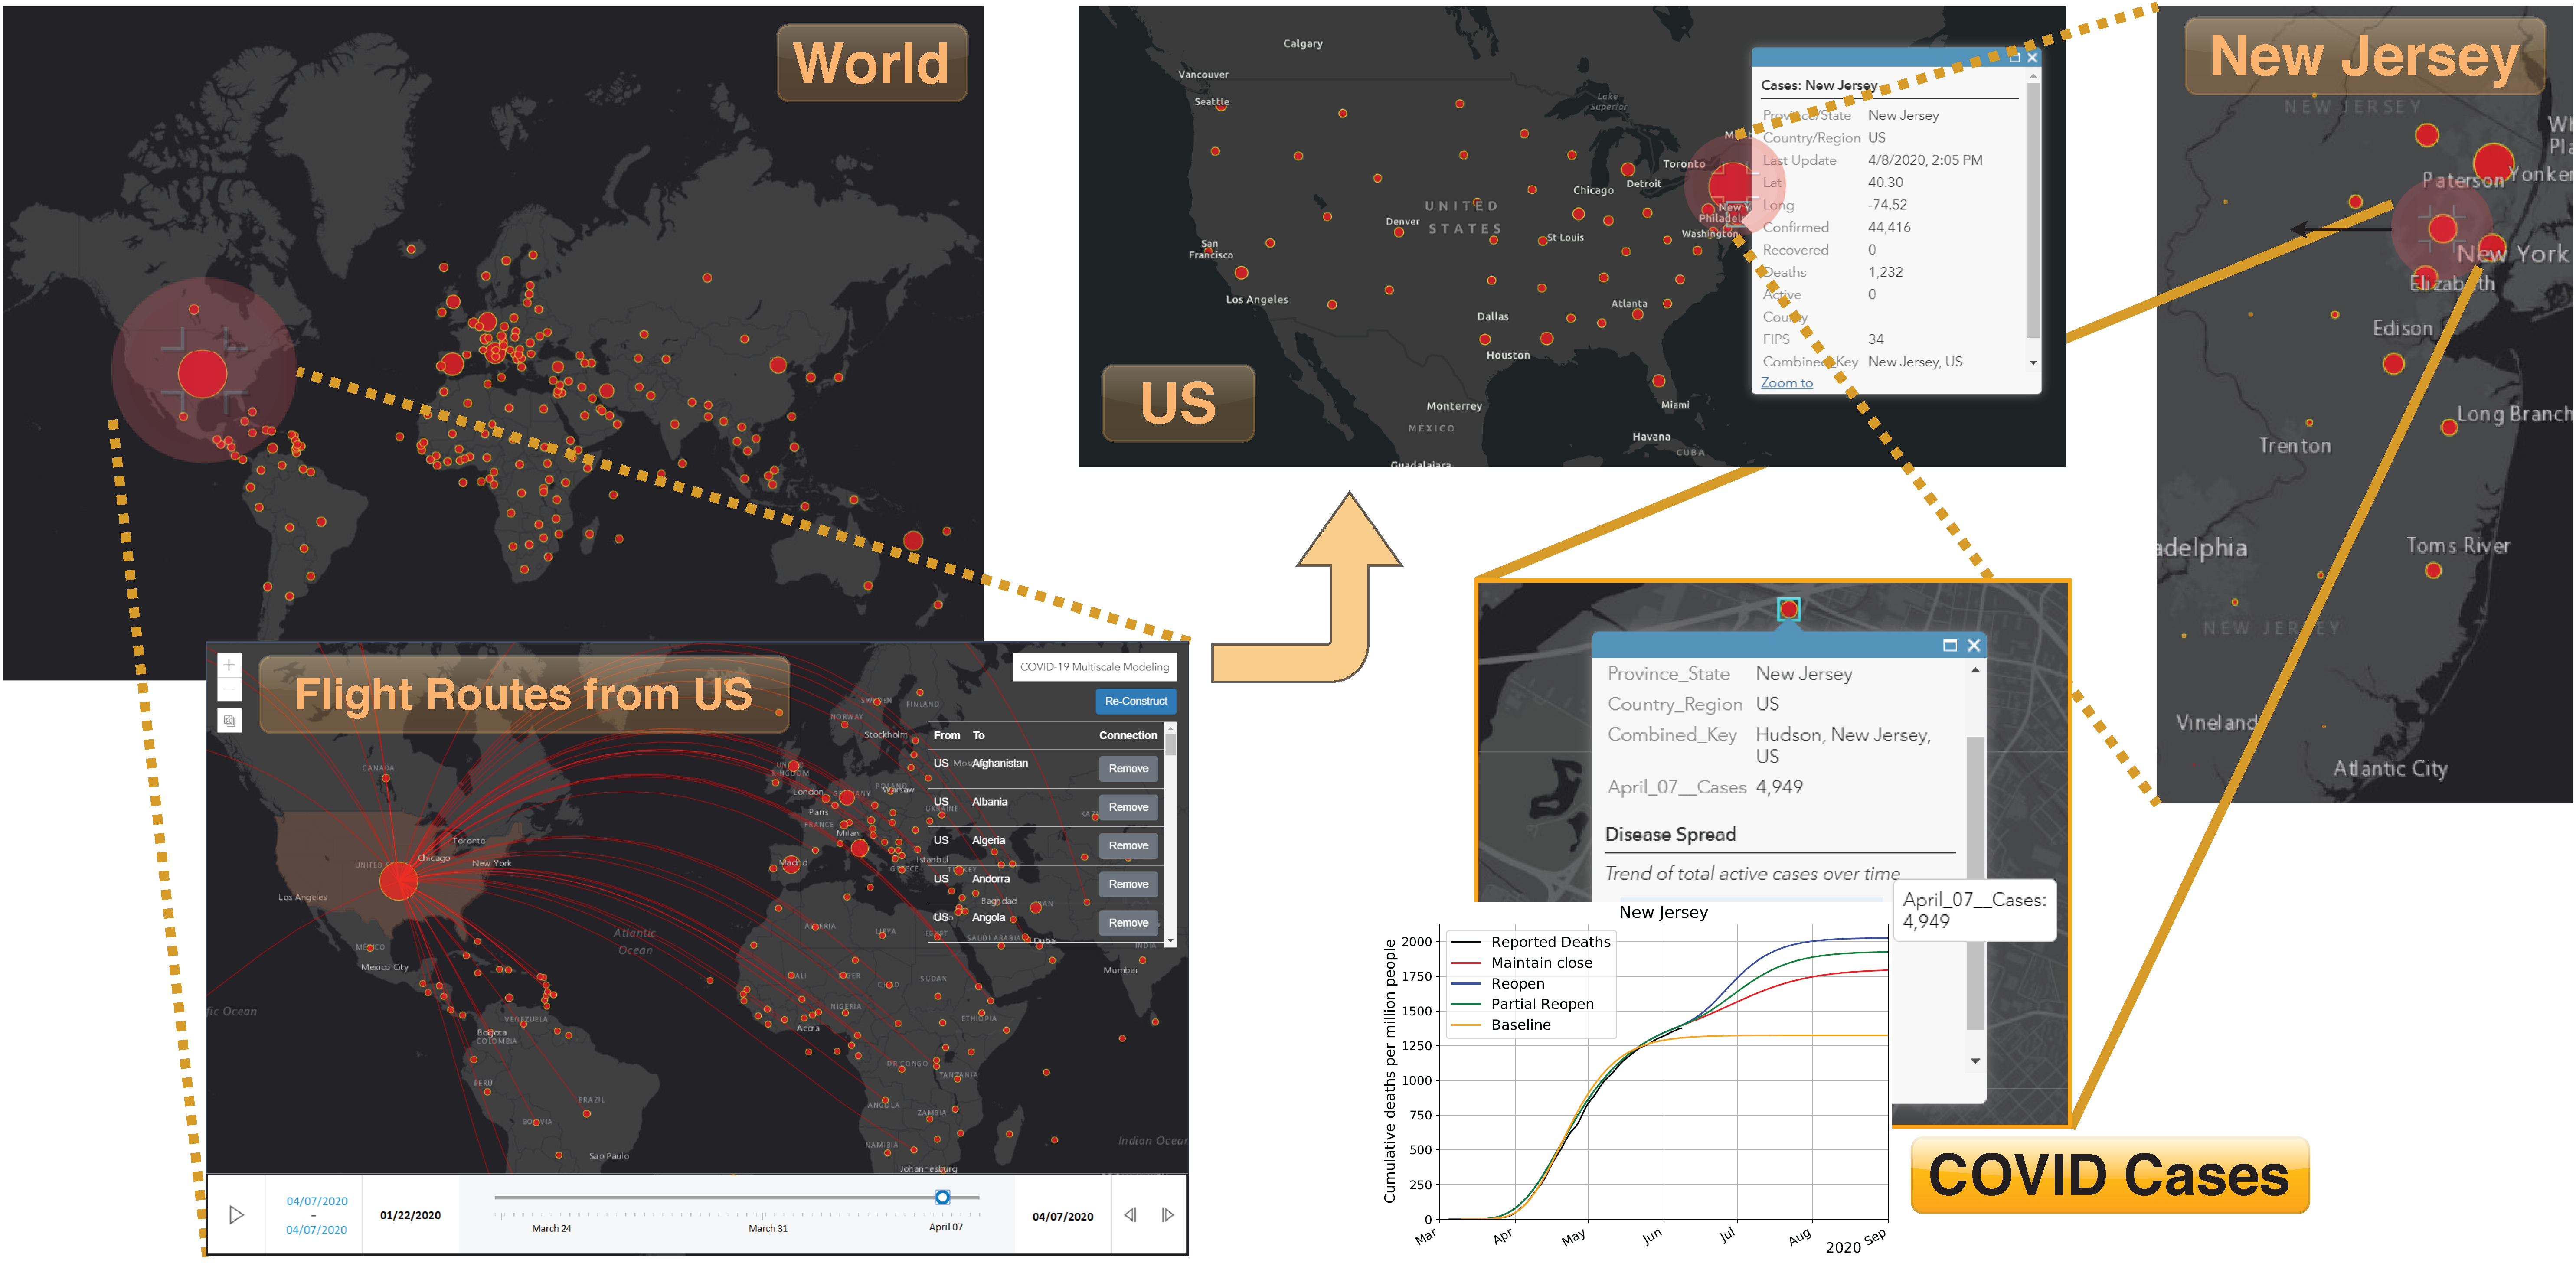Image resolution: width=2576 pixels, height=1263 pixels.
Task: Maximize the Hudson county popup
Action: tap(1950, 645)
